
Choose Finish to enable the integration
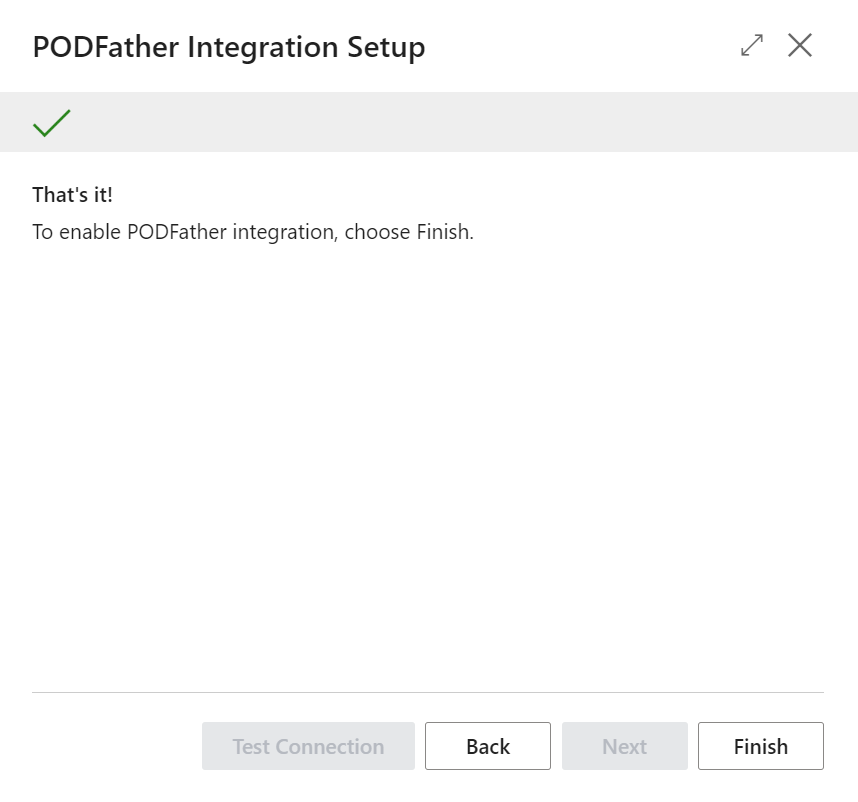(761, 746)
